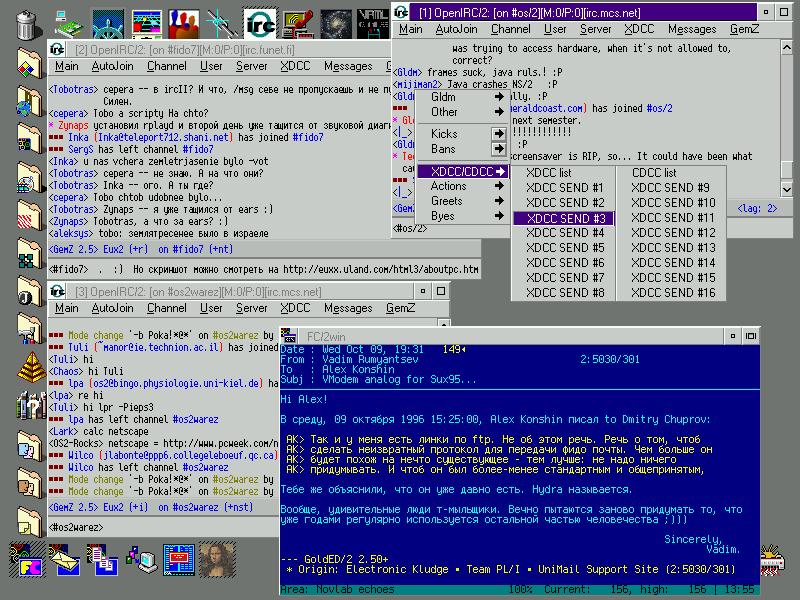
Task: Open the galaxy picture desktop icon
Action: tap(335, 24)
